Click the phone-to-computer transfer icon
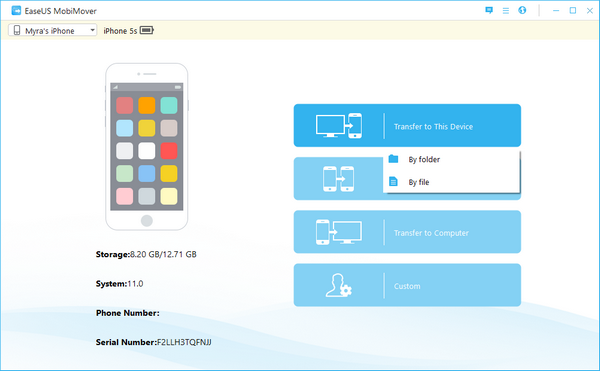The height and width of the screenshot is (371, 600). [x=339, y=232]
